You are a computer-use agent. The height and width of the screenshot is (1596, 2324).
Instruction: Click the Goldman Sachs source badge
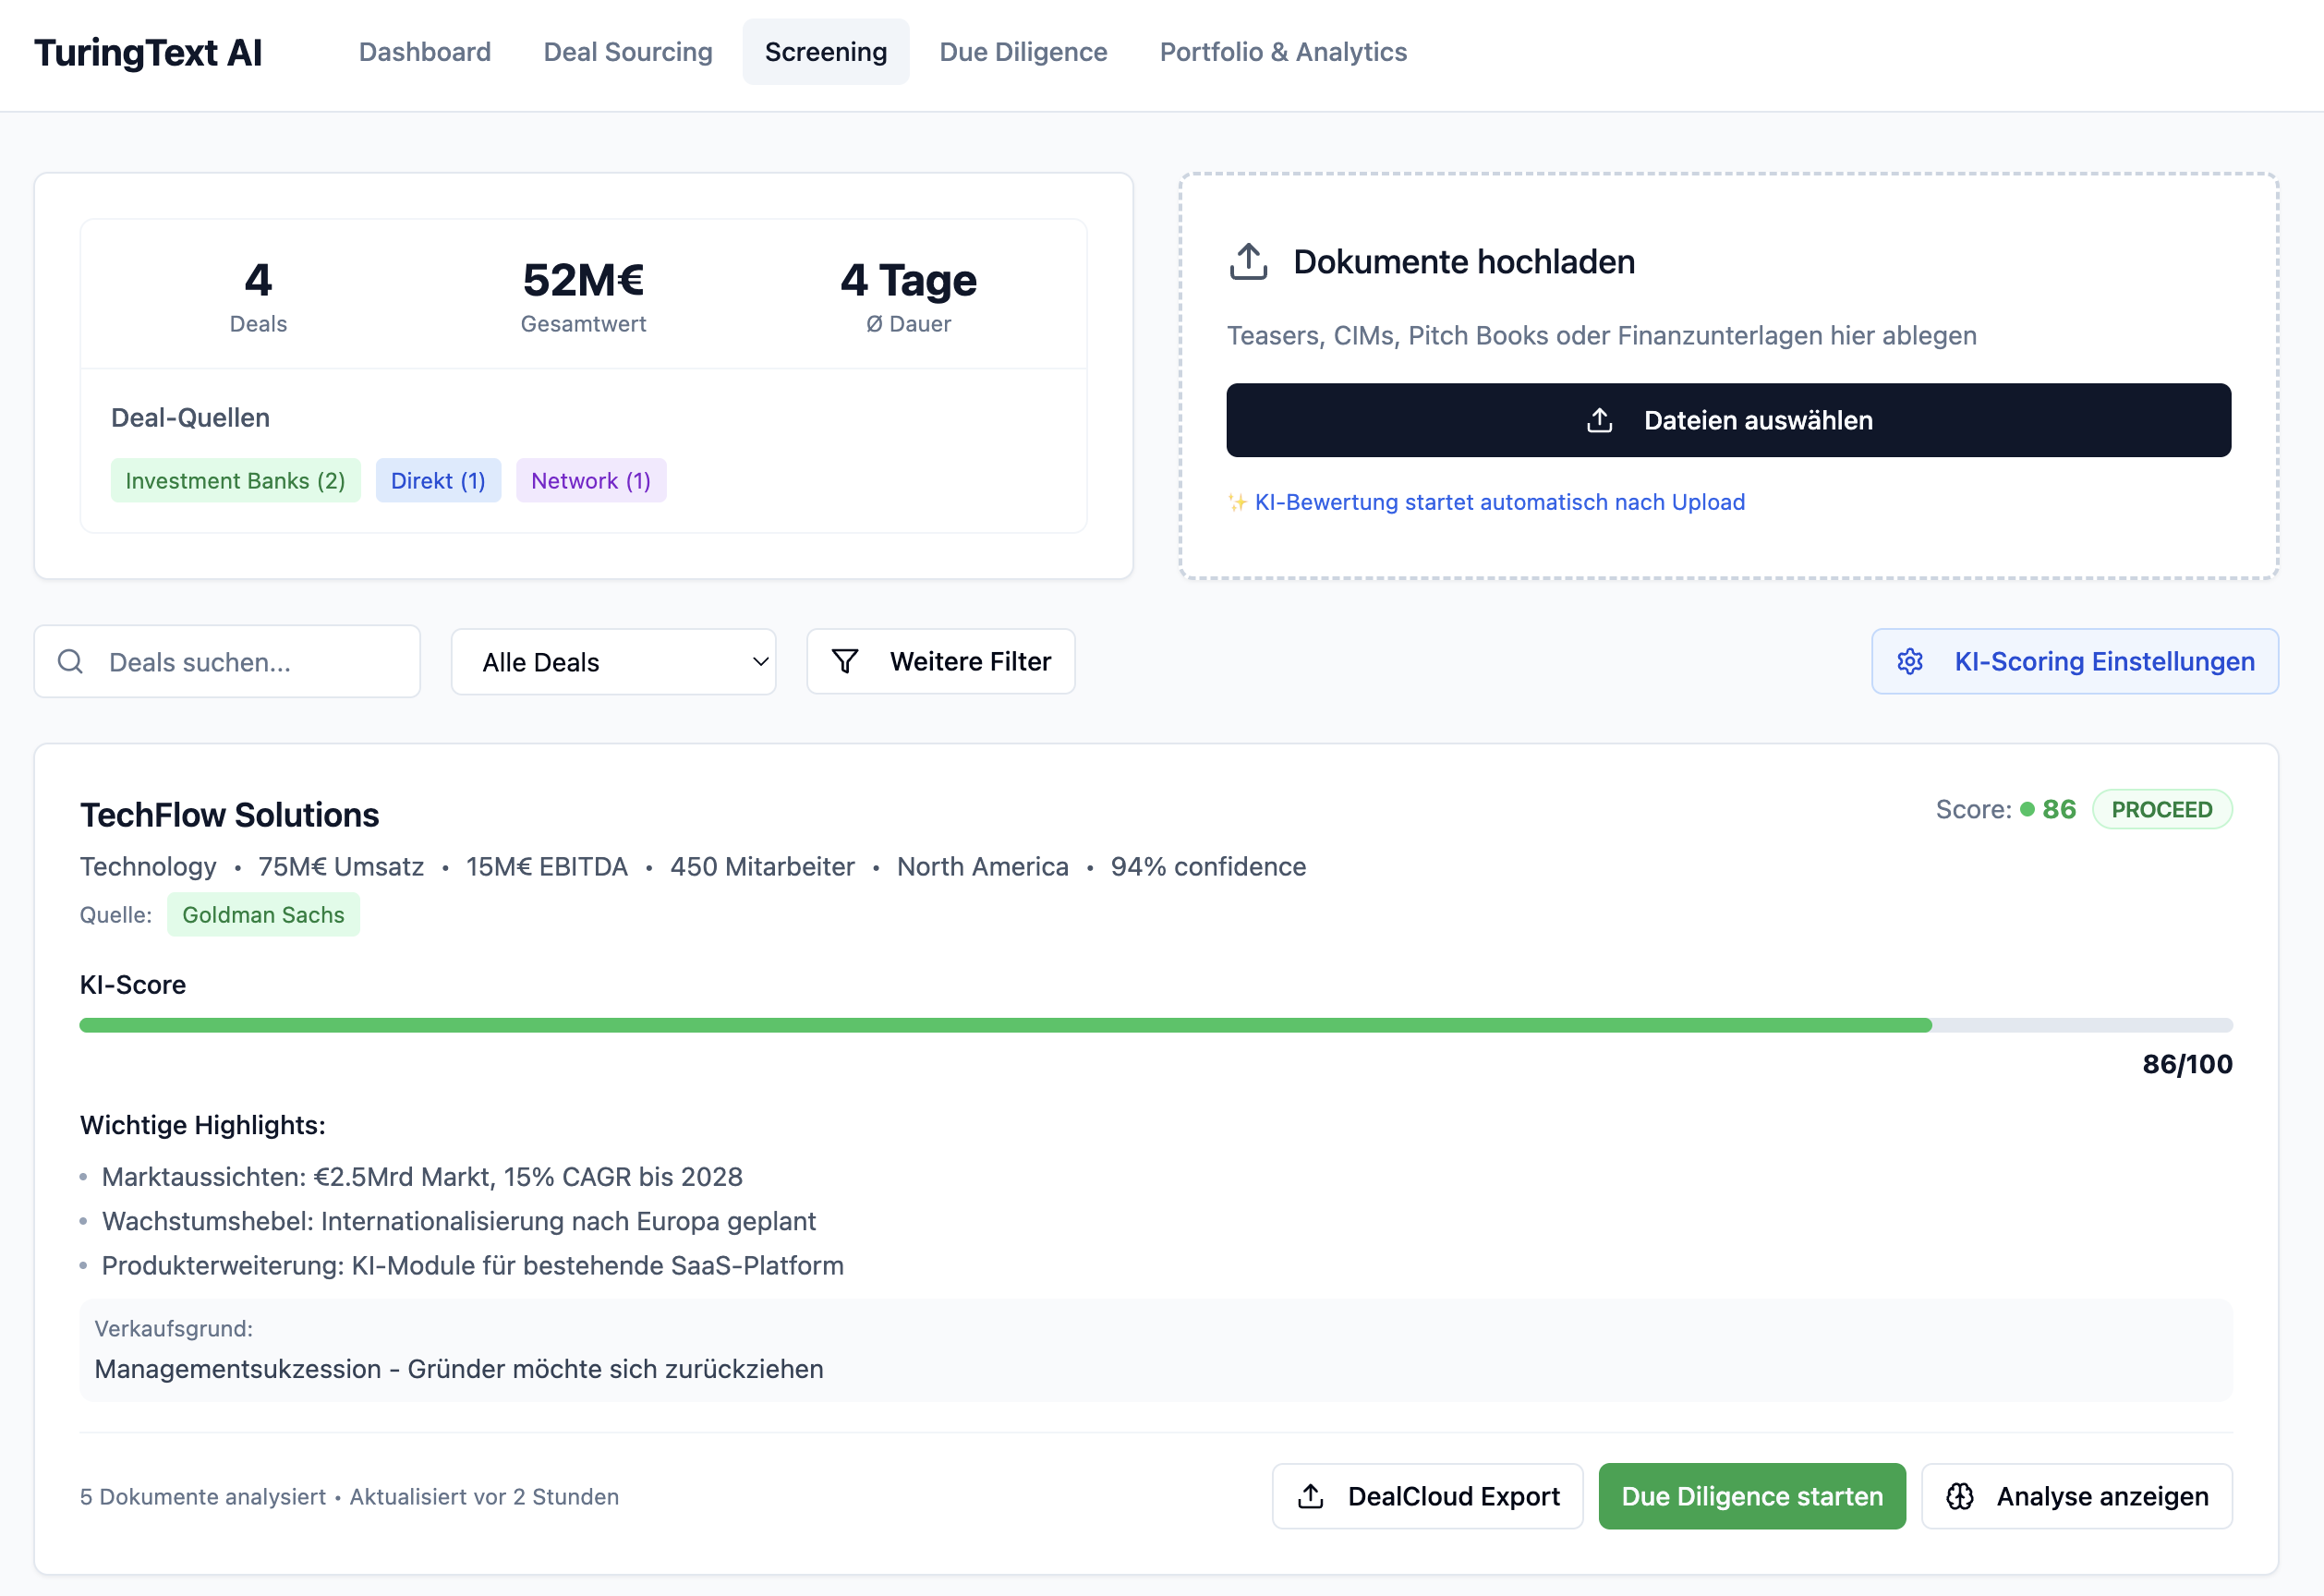[x=263, y=915]
